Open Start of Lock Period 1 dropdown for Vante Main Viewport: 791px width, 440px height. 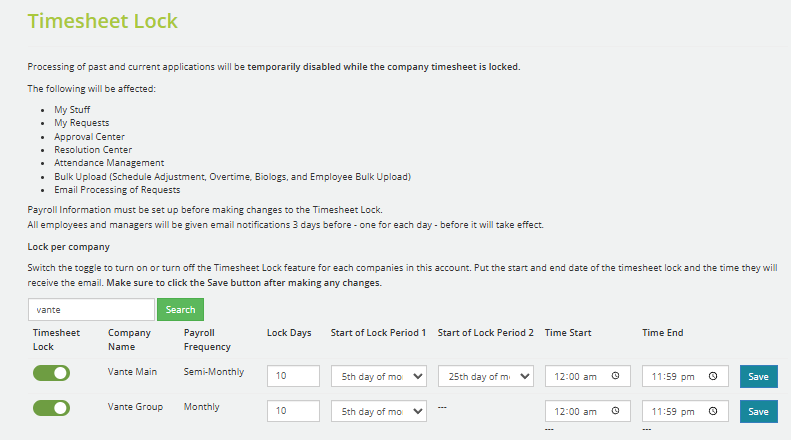pos(379,376)
